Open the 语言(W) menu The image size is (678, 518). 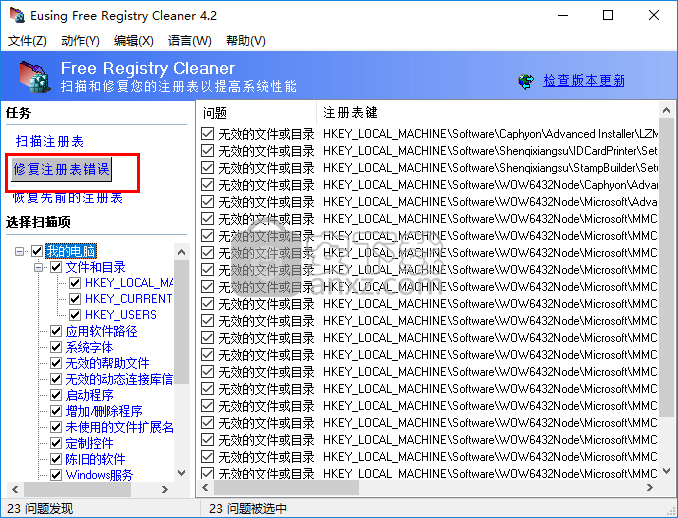click(189, 41)
